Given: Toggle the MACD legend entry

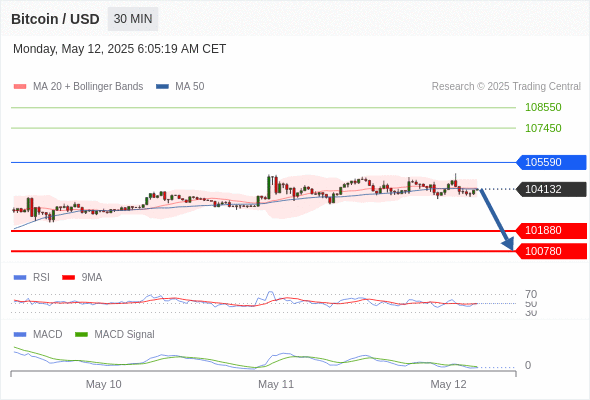Looking at the screenshot, I should [38, 334].
